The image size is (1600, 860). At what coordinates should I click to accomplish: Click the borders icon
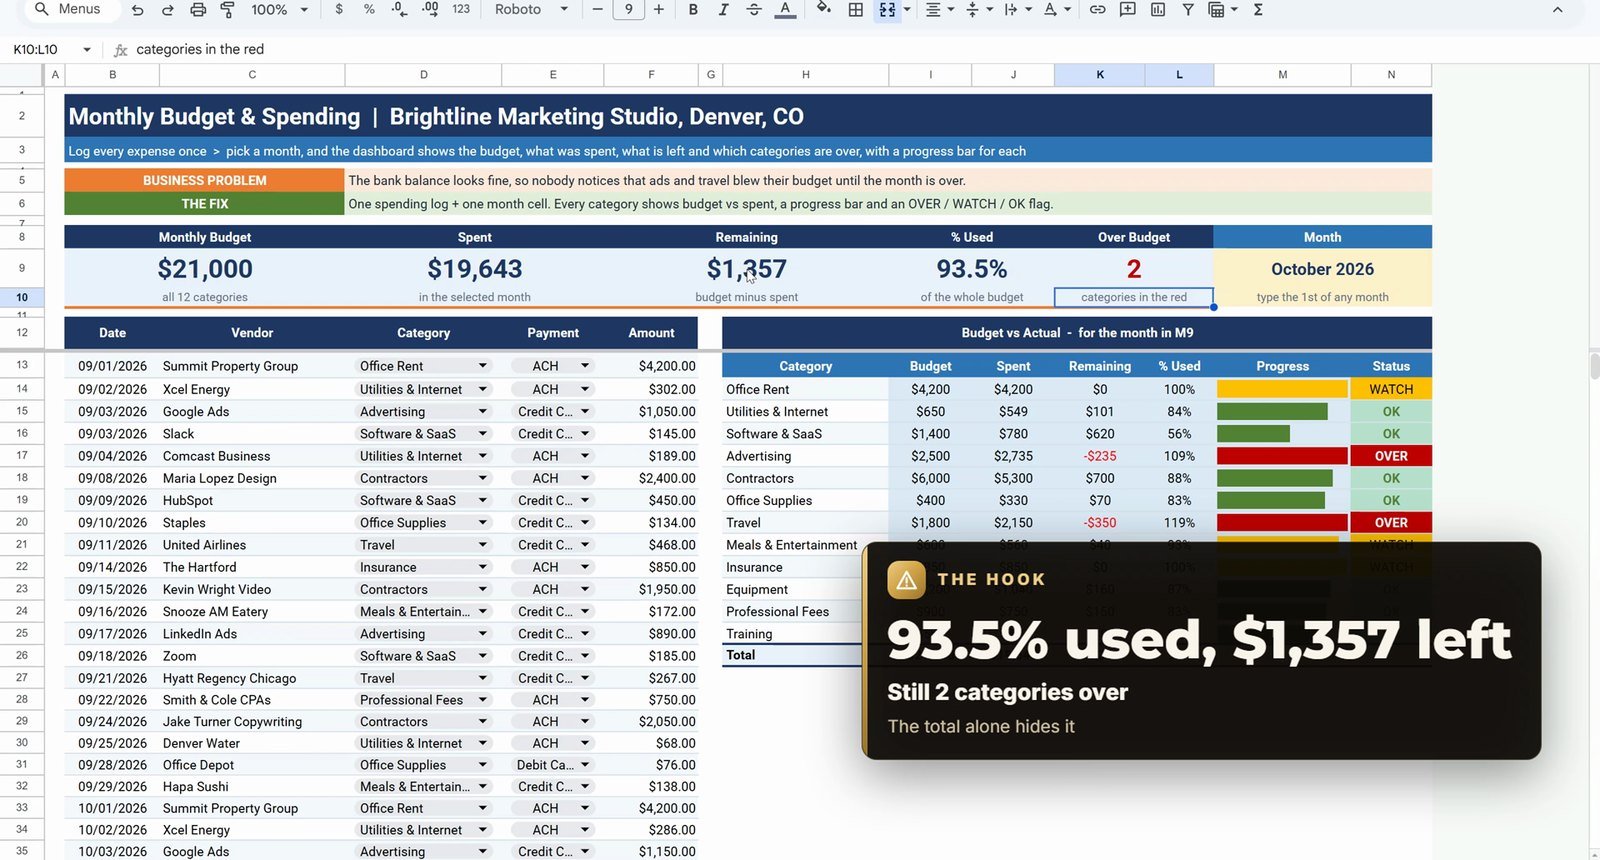click(x=856, y=9)
